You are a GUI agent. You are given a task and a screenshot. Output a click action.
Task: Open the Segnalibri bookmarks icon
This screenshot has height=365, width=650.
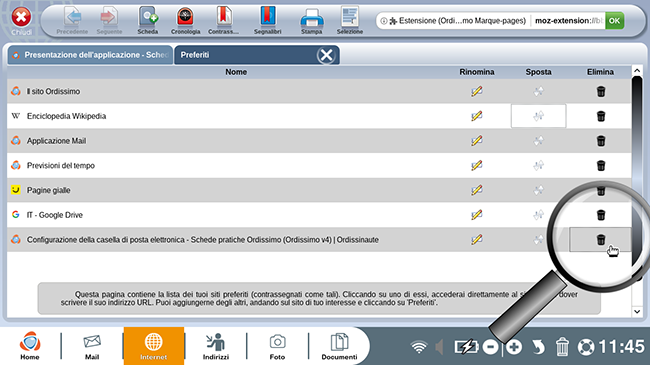pos(268,20)
